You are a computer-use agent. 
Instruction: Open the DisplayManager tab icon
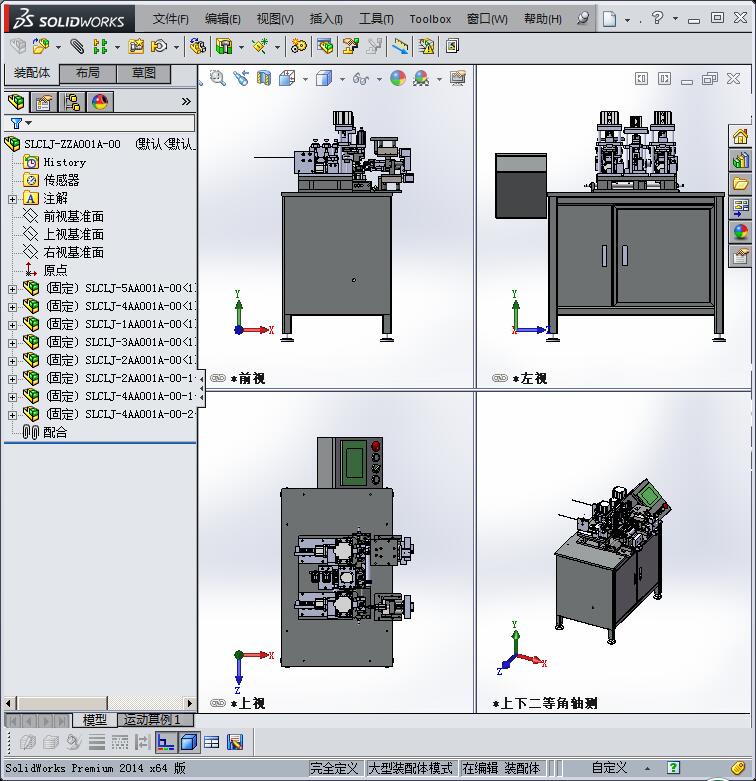point(100,102)
